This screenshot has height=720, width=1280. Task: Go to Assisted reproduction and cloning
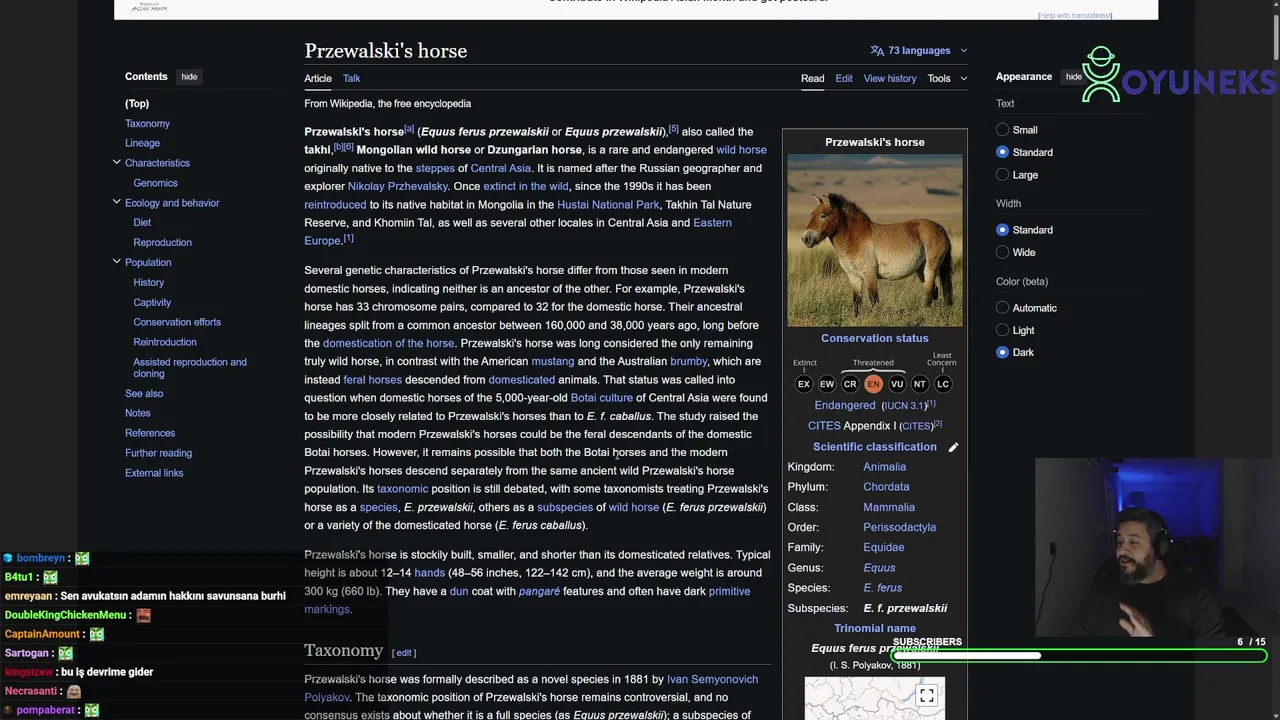[190, 367]
